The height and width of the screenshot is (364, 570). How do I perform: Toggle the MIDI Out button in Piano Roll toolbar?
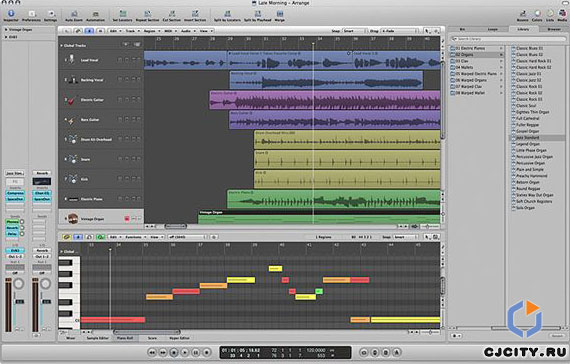(x=100, y=237)
